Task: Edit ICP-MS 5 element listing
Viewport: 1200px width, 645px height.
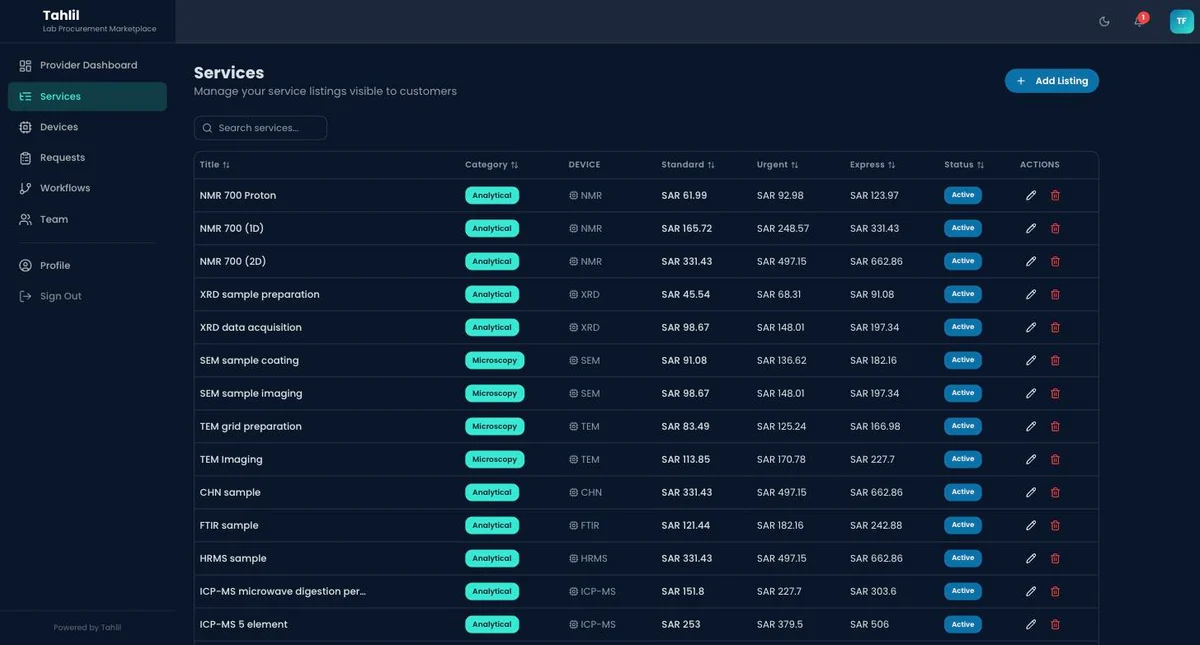Action: 1031,624
